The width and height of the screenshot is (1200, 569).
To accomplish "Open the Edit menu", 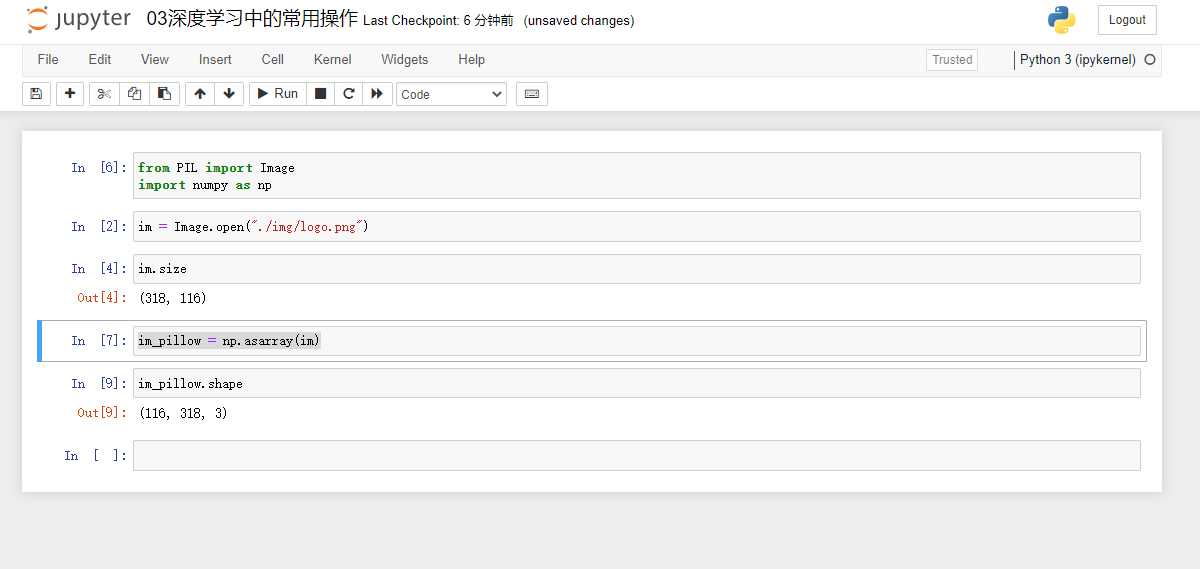I will (100, 60).
